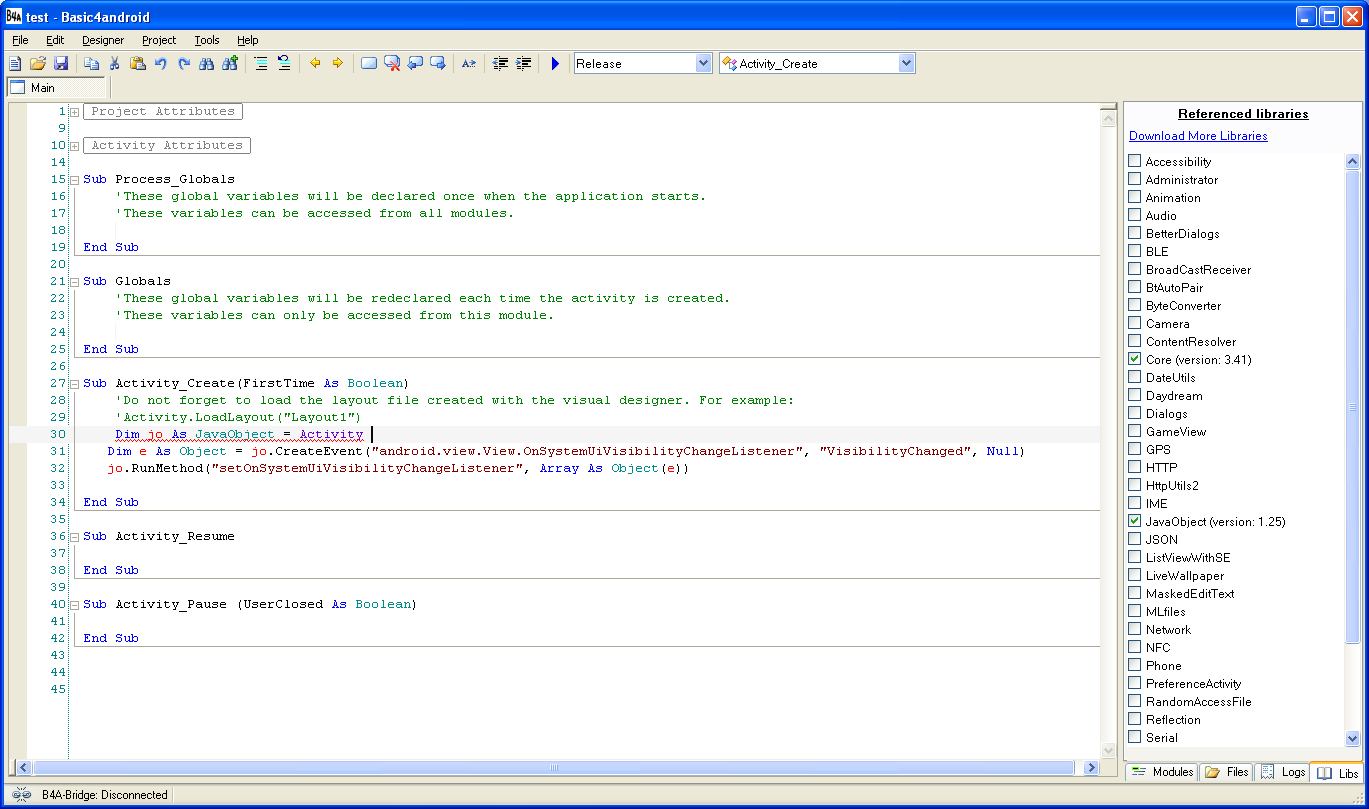Viewport: 1369px width, 809px height.
Task: Open the Project menu
Action: (x=159, y=40)
